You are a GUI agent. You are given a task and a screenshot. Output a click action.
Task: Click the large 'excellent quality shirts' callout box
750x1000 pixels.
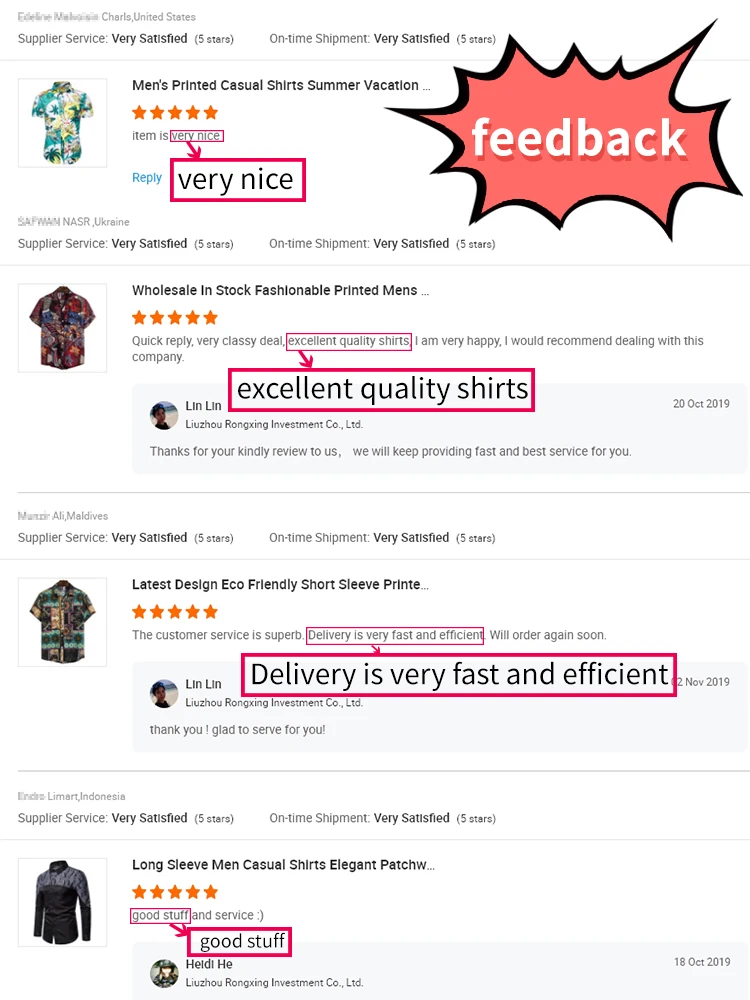pos(381,389)
